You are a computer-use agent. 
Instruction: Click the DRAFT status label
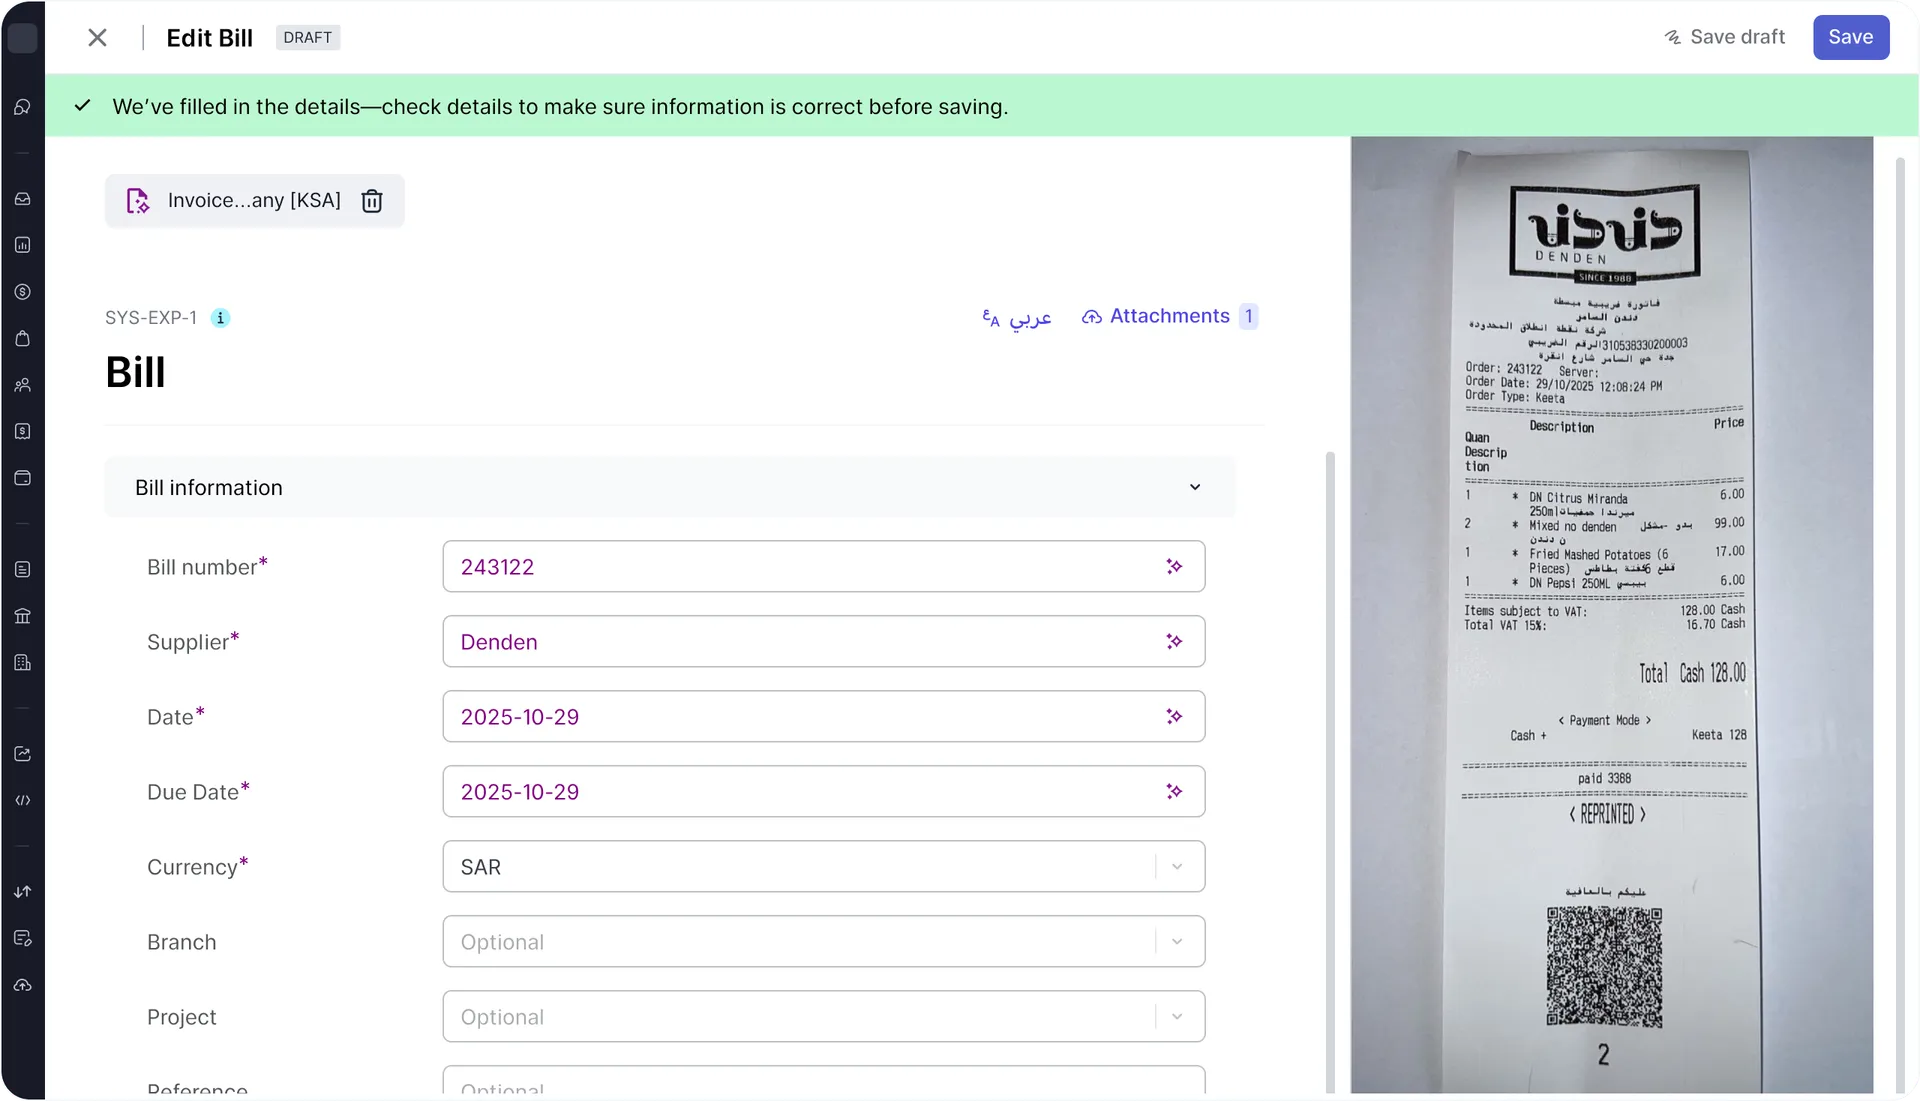pos(307,37)
